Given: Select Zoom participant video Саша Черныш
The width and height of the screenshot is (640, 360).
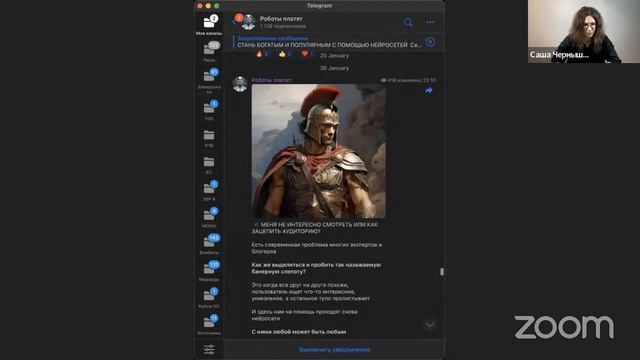Looking at the screenshot, I should point(584,31).
